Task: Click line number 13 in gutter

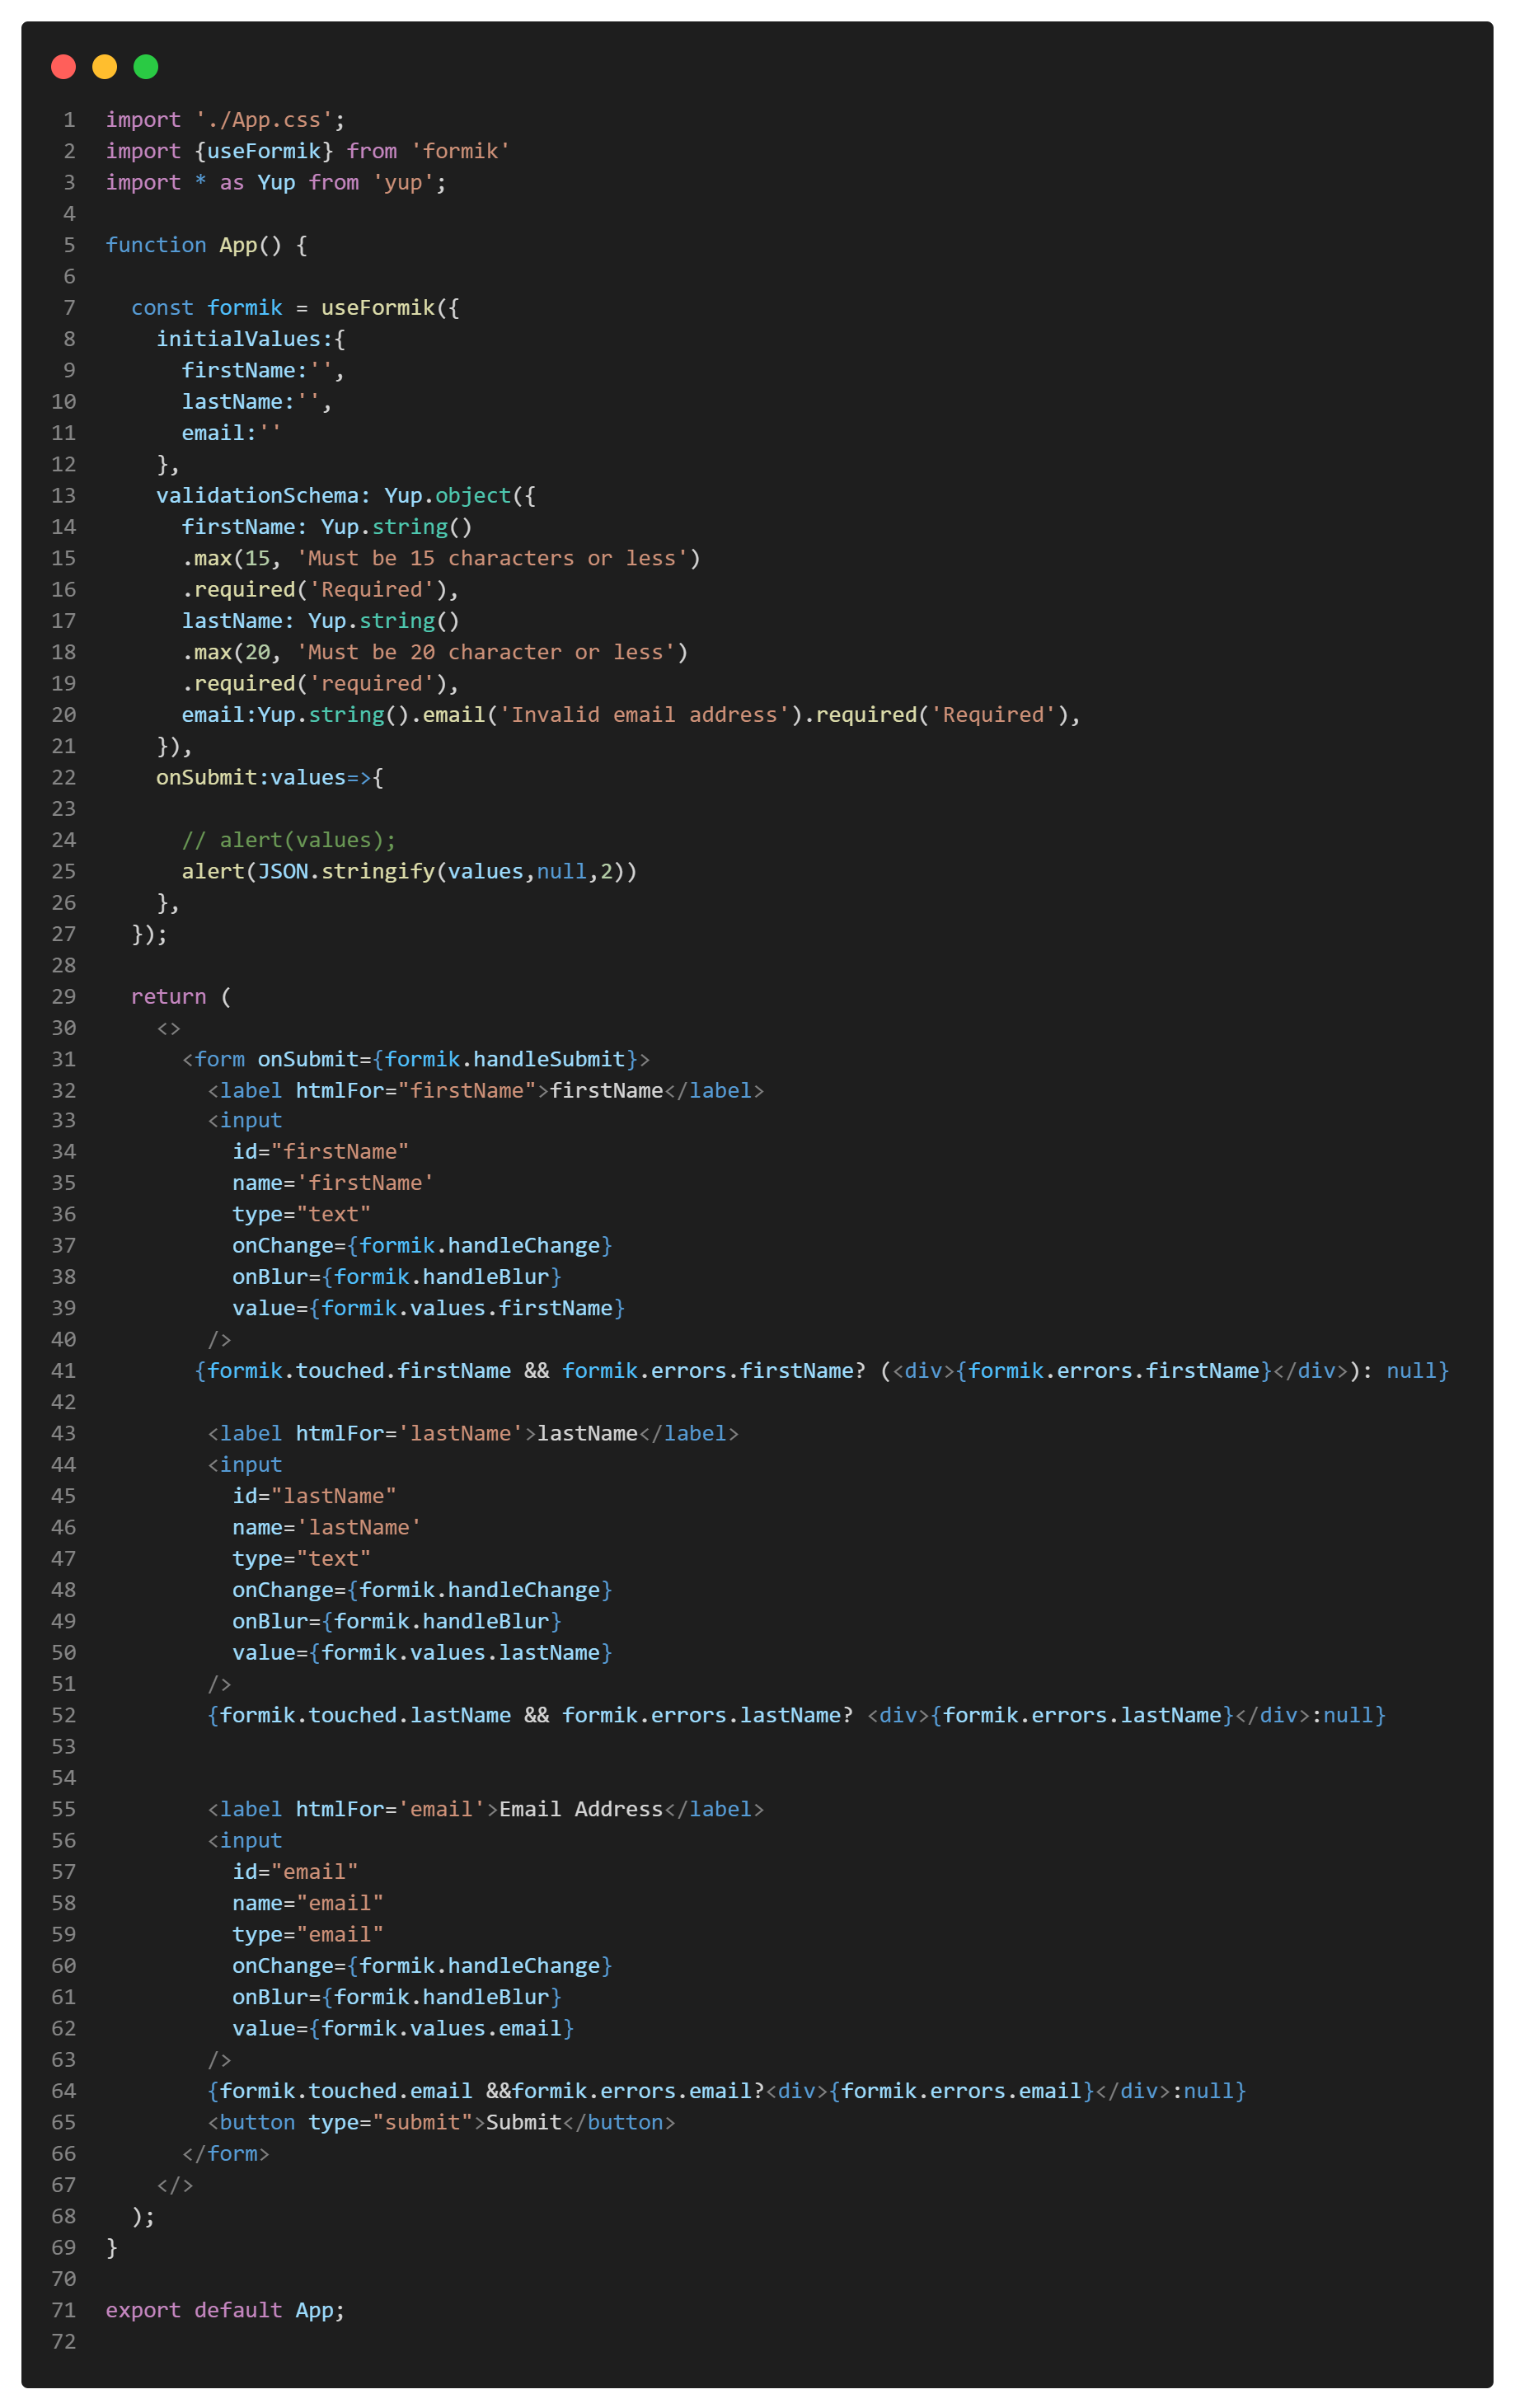Action: [x=64, y=496]
